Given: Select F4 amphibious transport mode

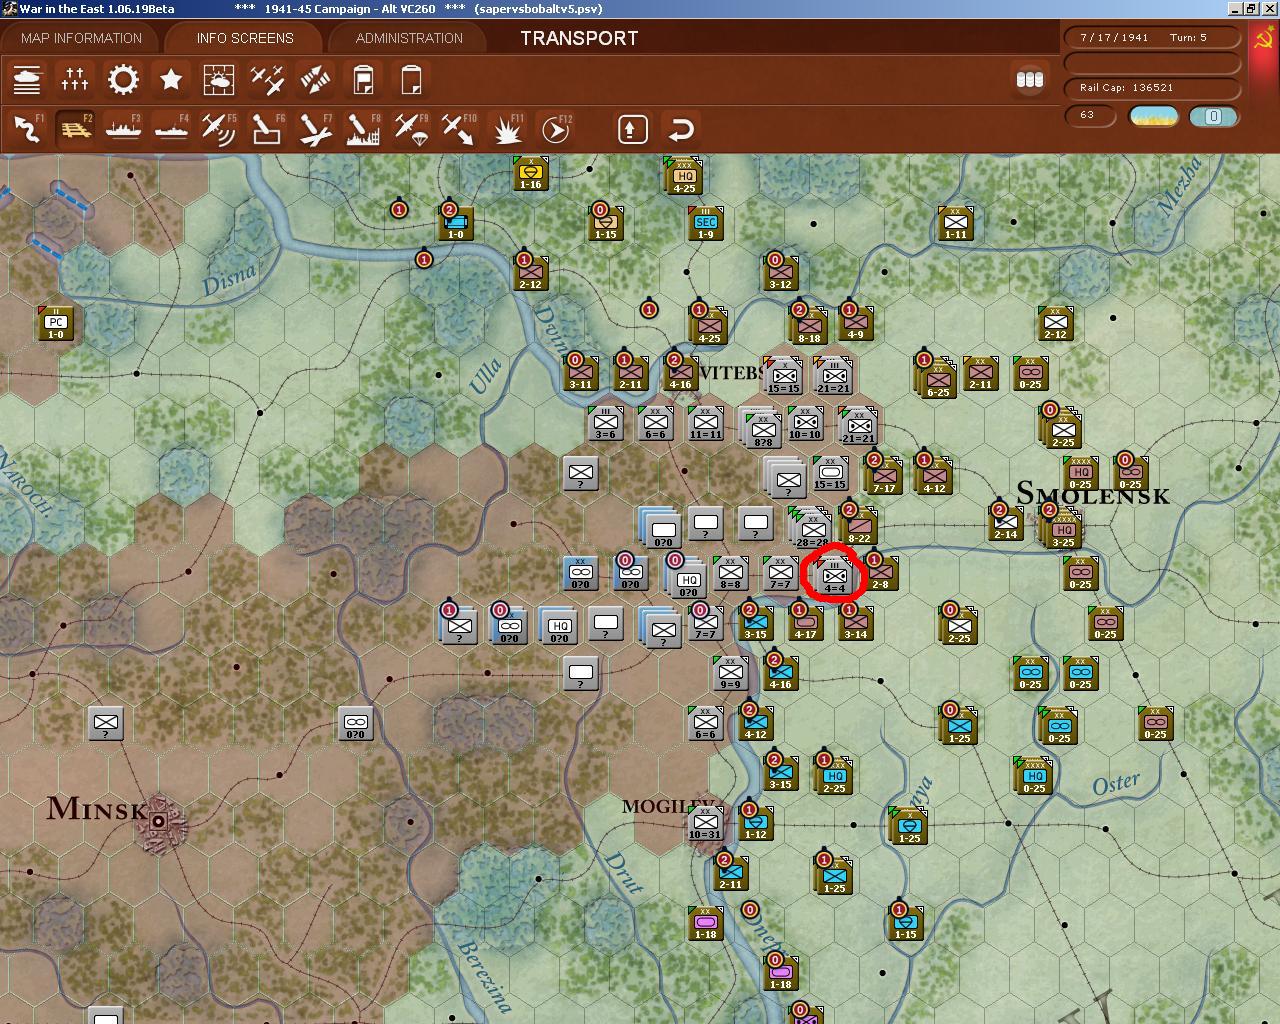Looking at the screenshot, I should [171, 129].
